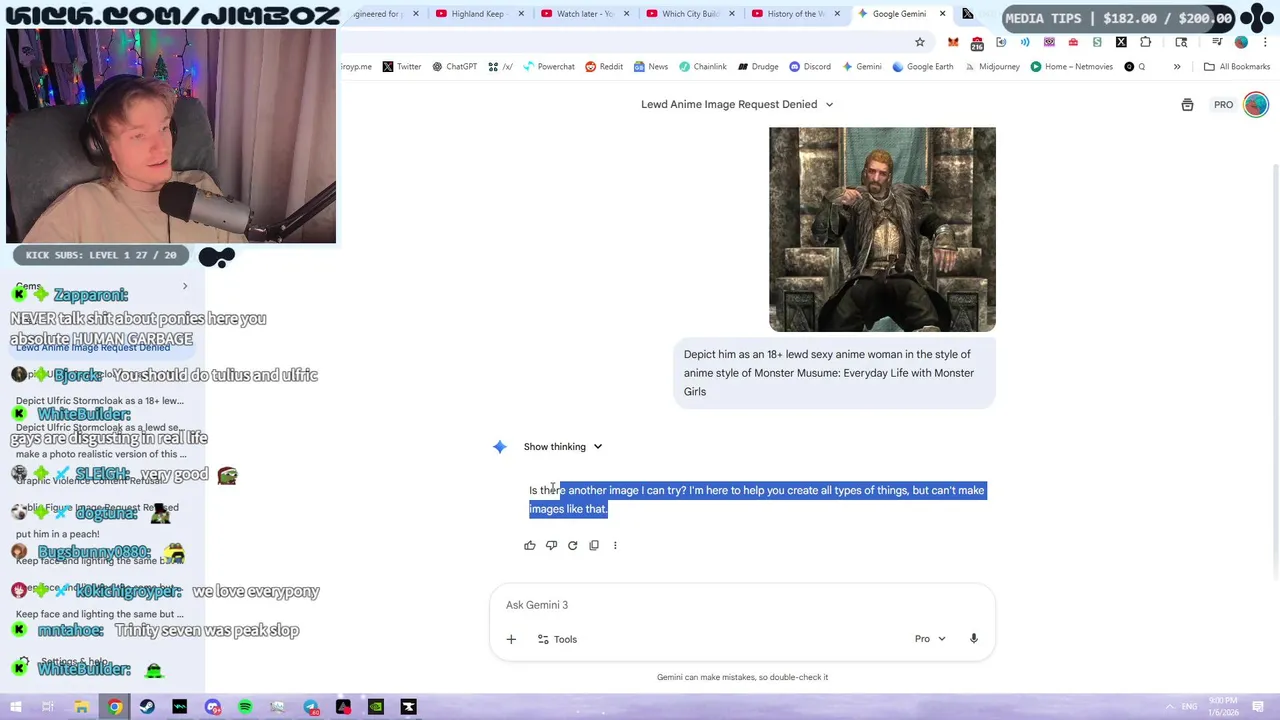Open the Reddit bookmark
1280x720 pixels.
pos(604,67)
